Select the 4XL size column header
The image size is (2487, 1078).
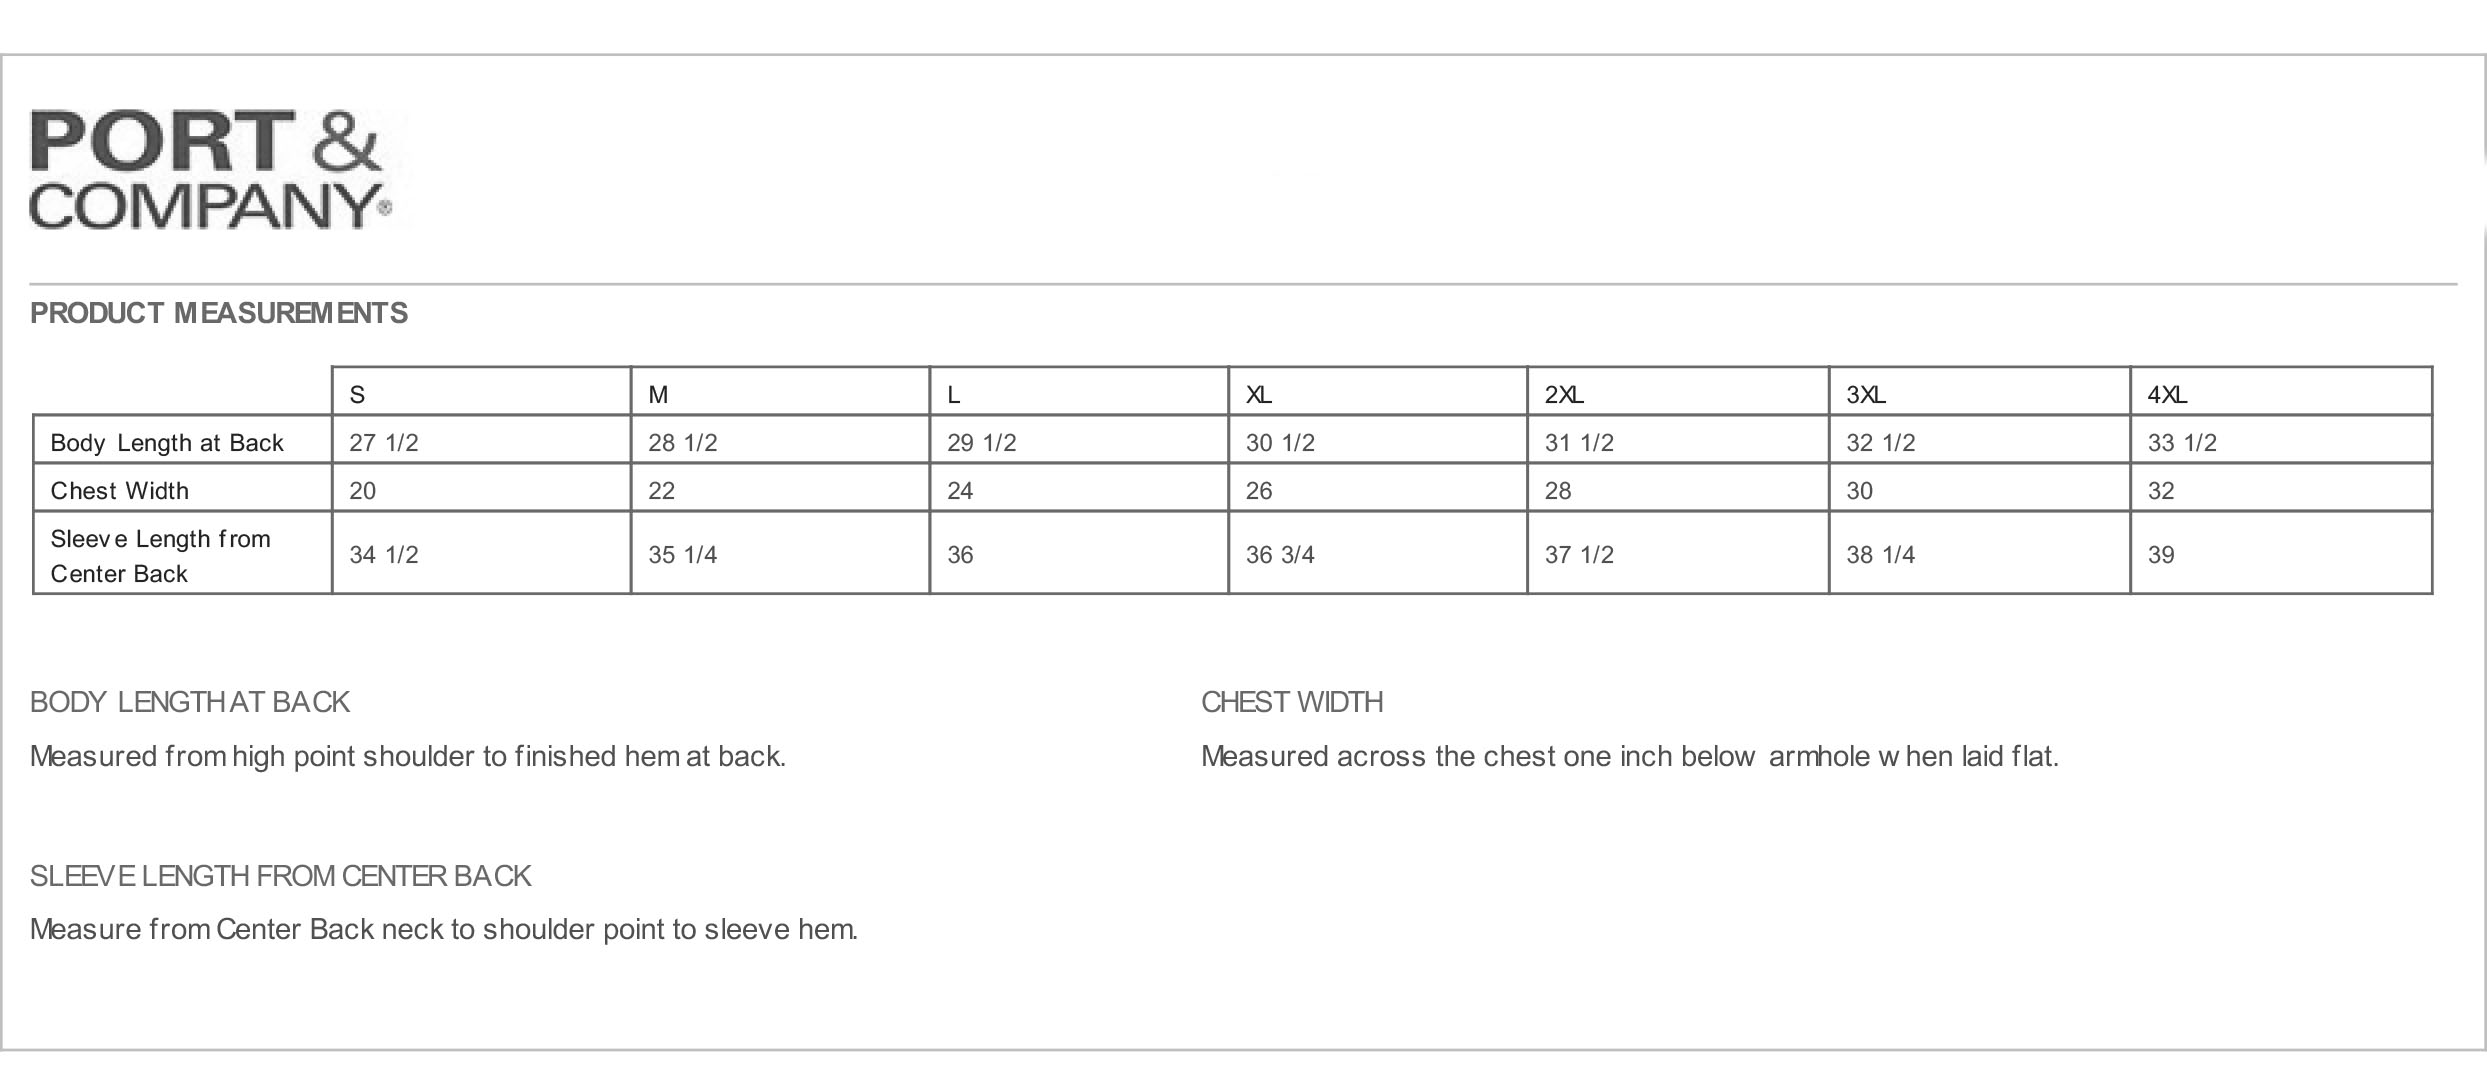(2167, 395)
